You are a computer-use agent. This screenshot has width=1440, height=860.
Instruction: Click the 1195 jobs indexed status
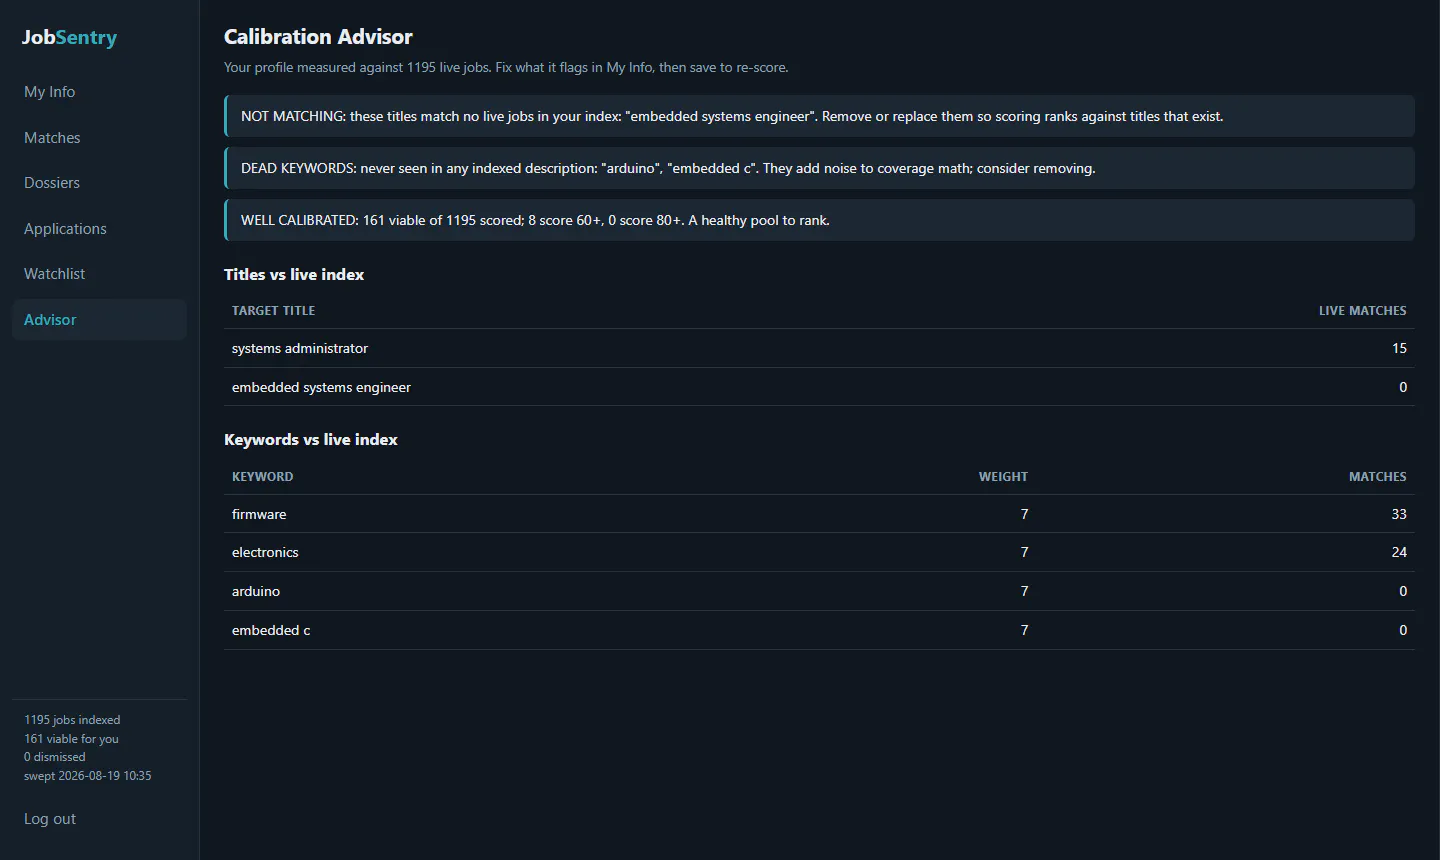coord(72,720)
